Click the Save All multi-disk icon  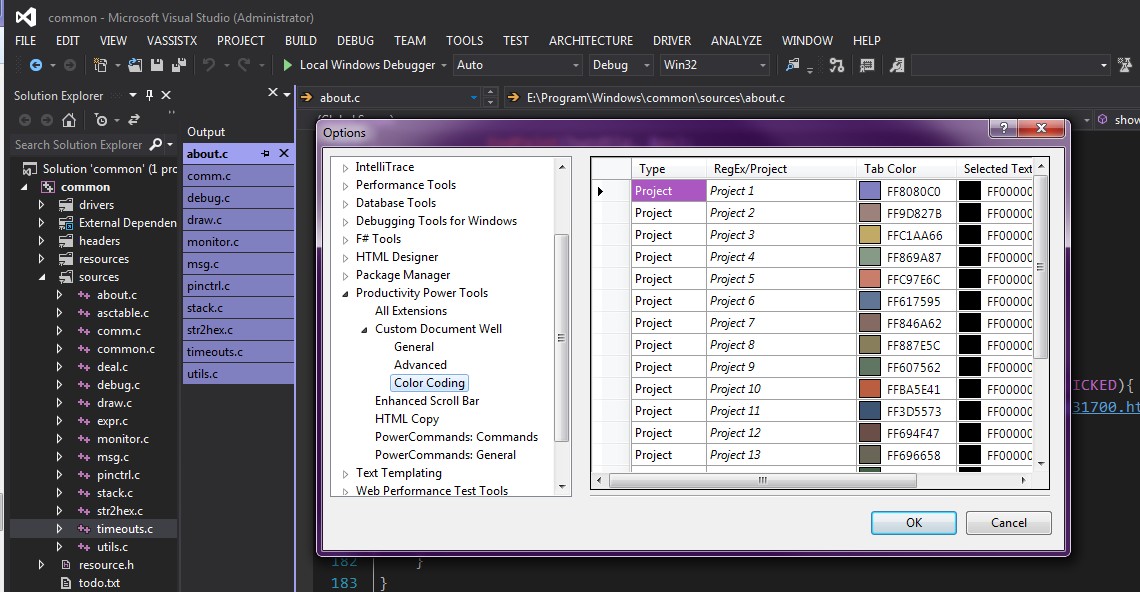point(178,65)
